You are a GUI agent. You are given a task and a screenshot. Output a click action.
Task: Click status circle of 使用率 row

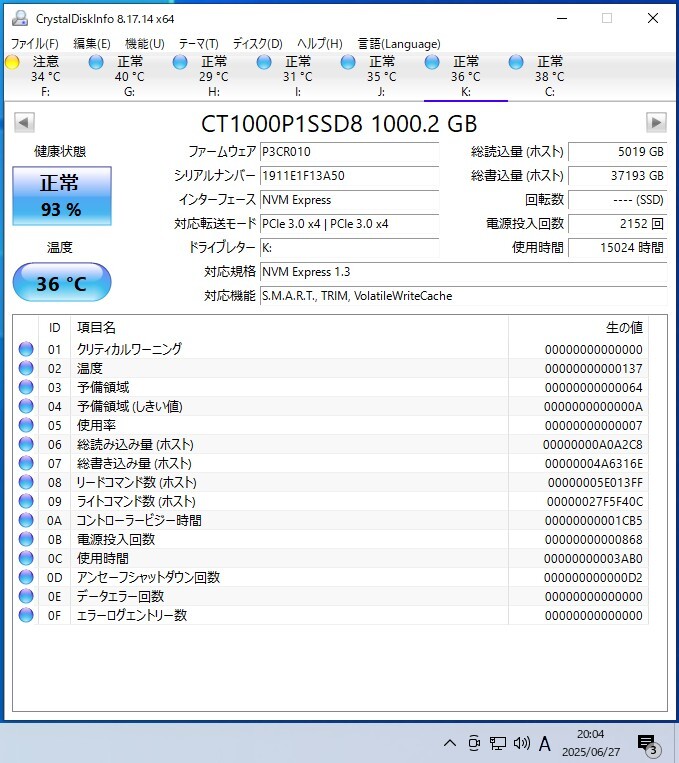pos(26,425)
